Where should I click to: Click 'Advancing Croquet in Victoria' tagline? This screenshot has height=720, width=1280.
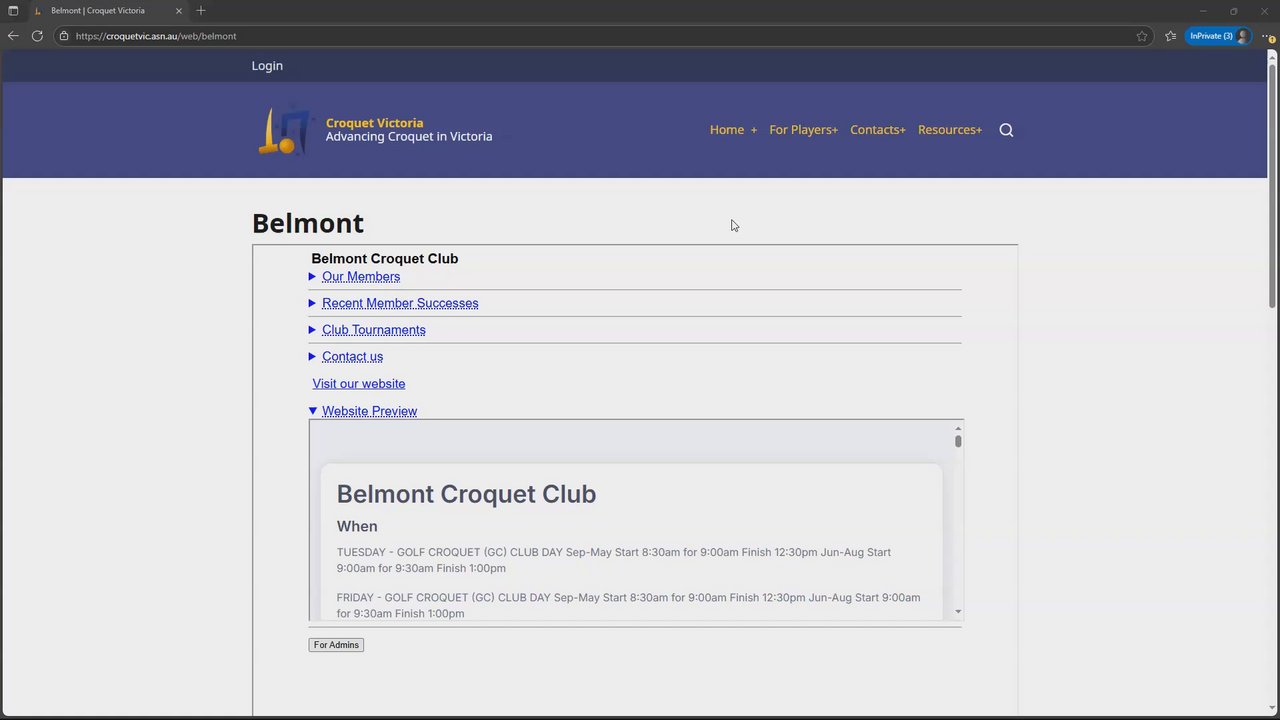pos(409,137)
